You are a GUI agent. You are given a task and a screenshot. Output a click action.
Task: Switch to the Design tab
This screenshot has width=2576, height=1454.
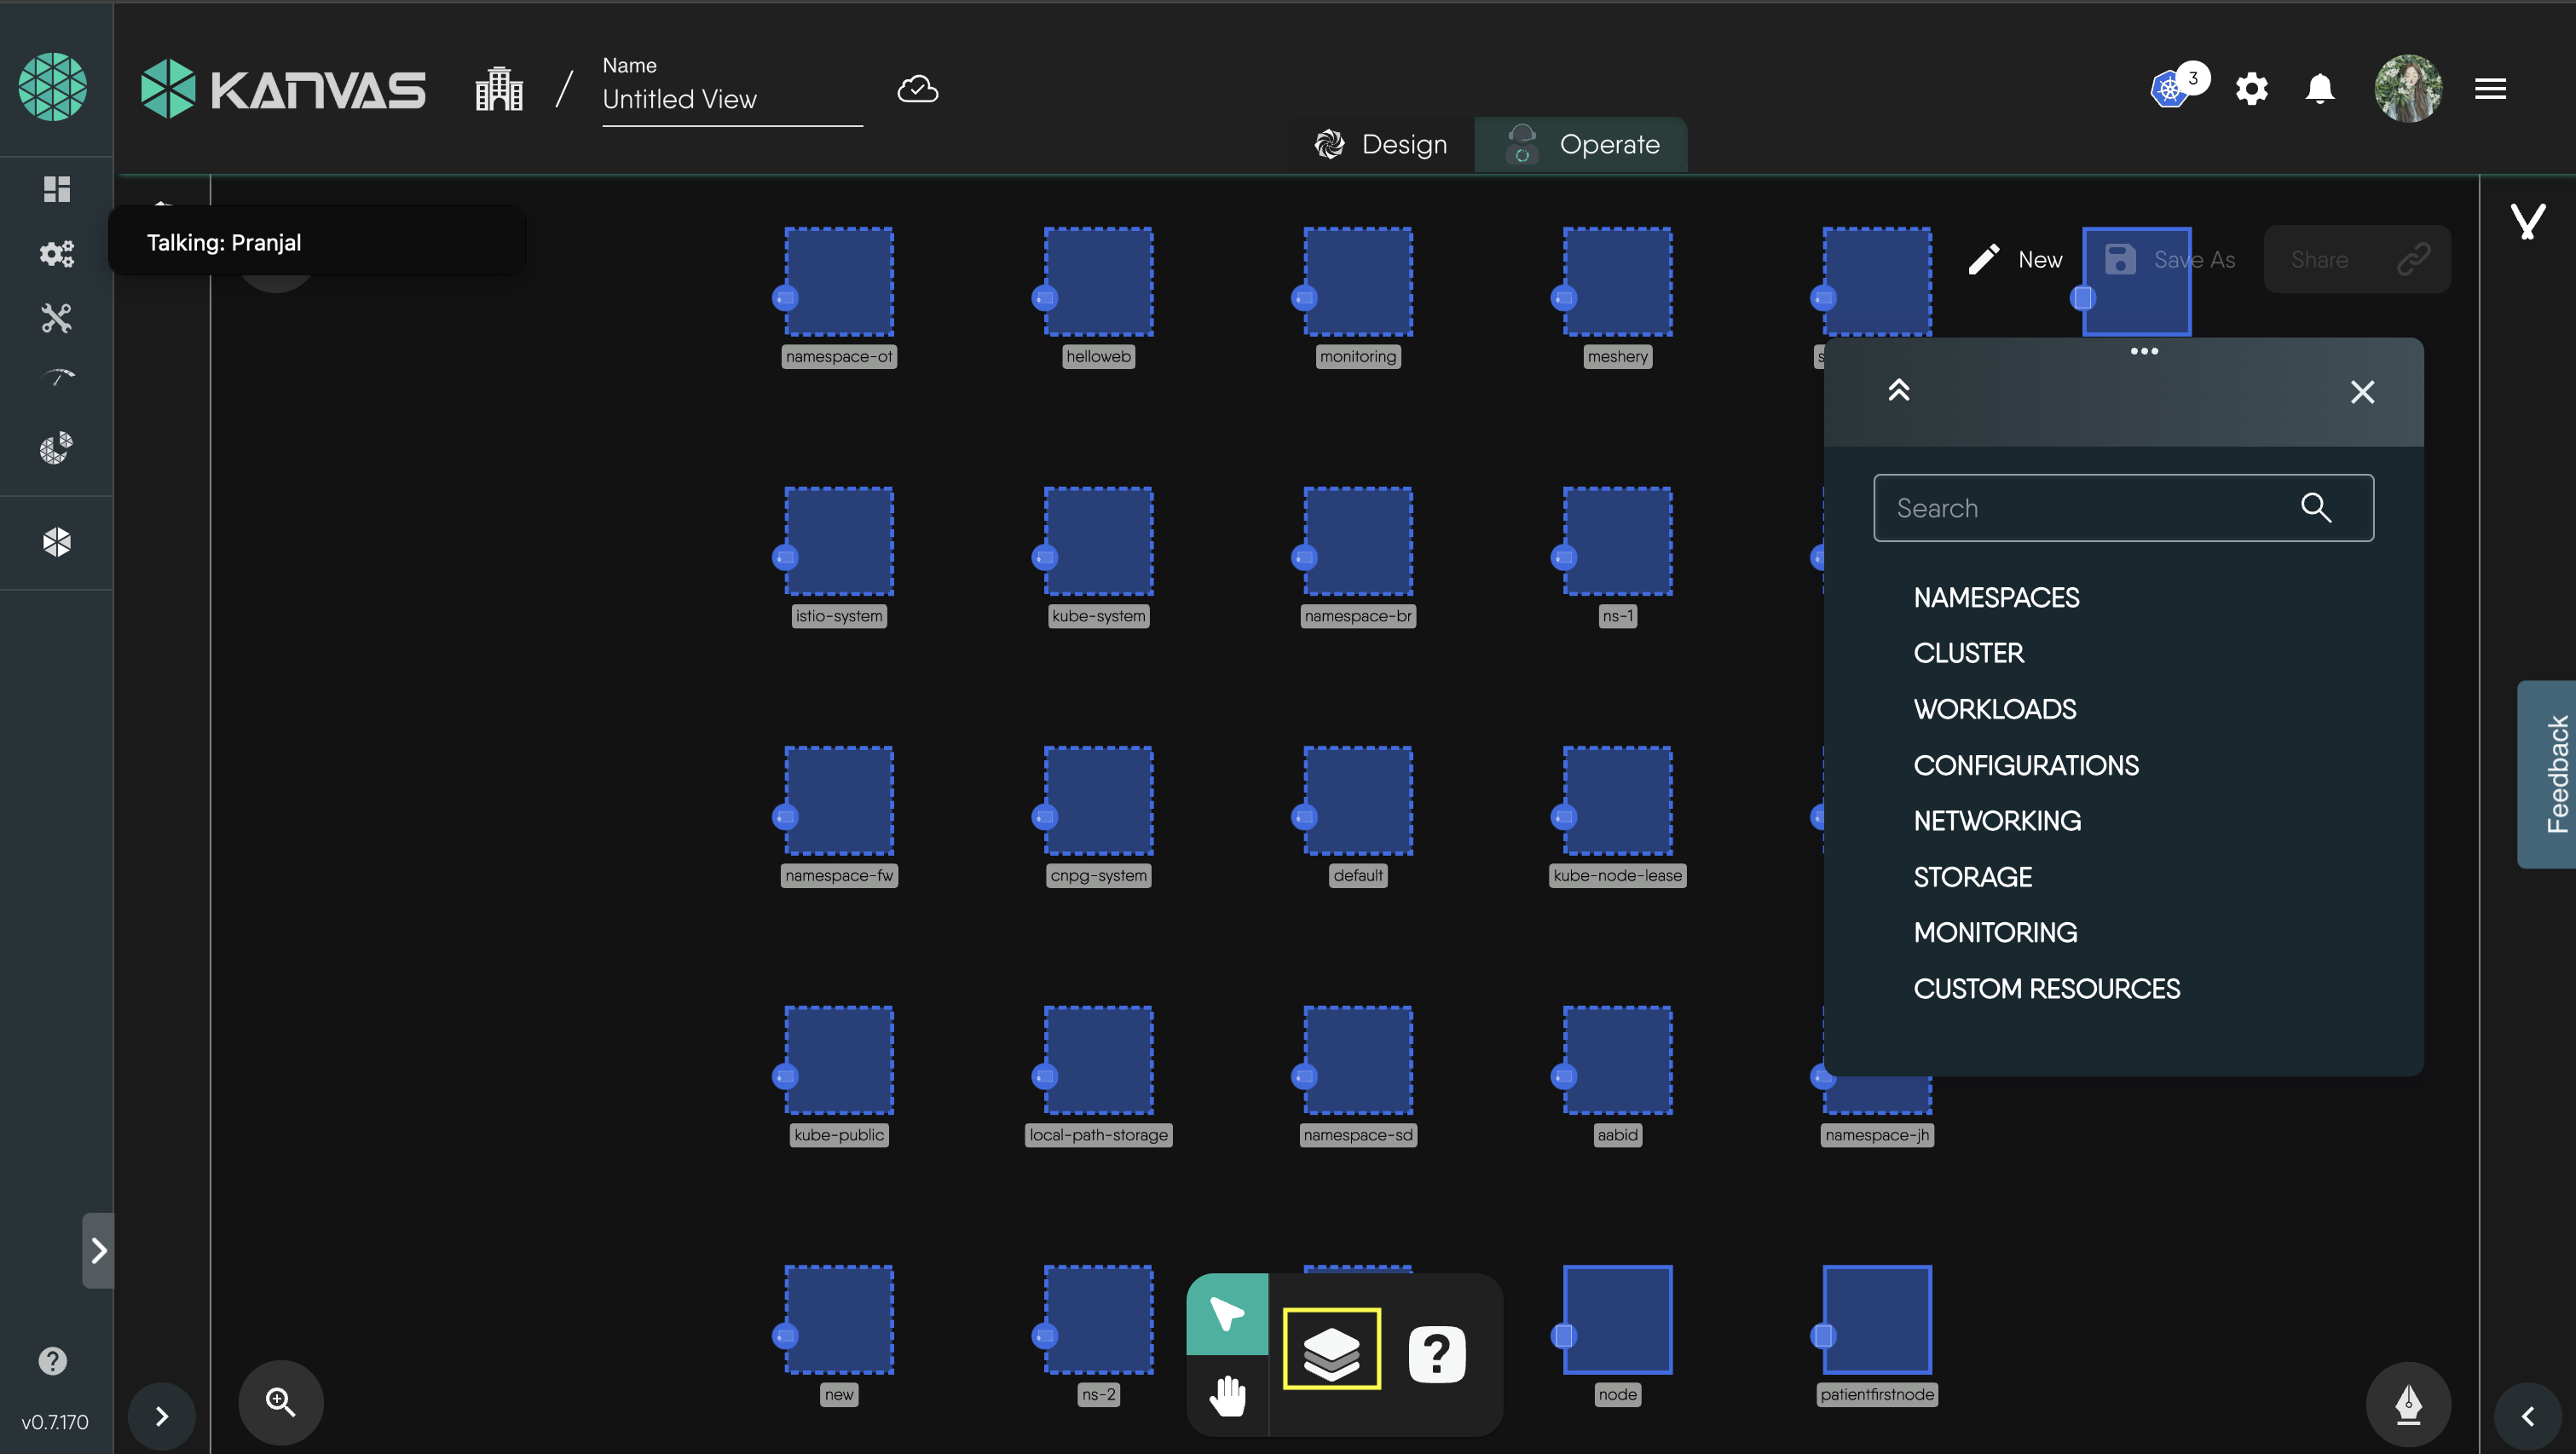(x=1381, y=145)
